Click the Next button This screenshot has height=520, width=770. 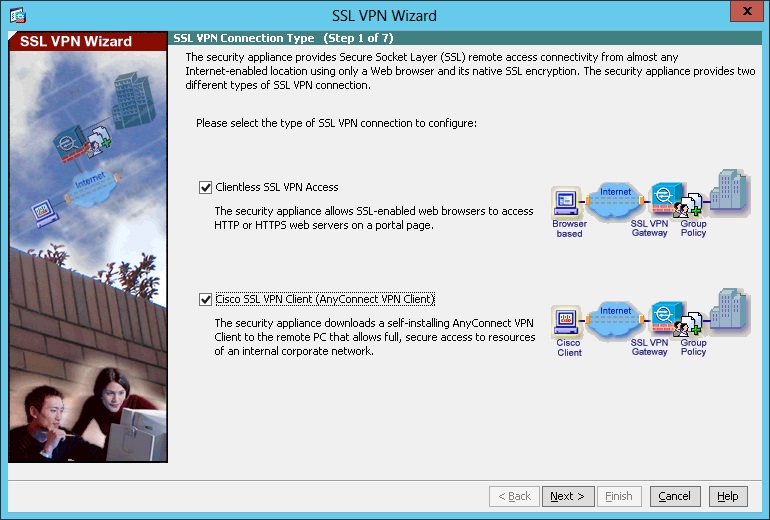coord(568,496)
